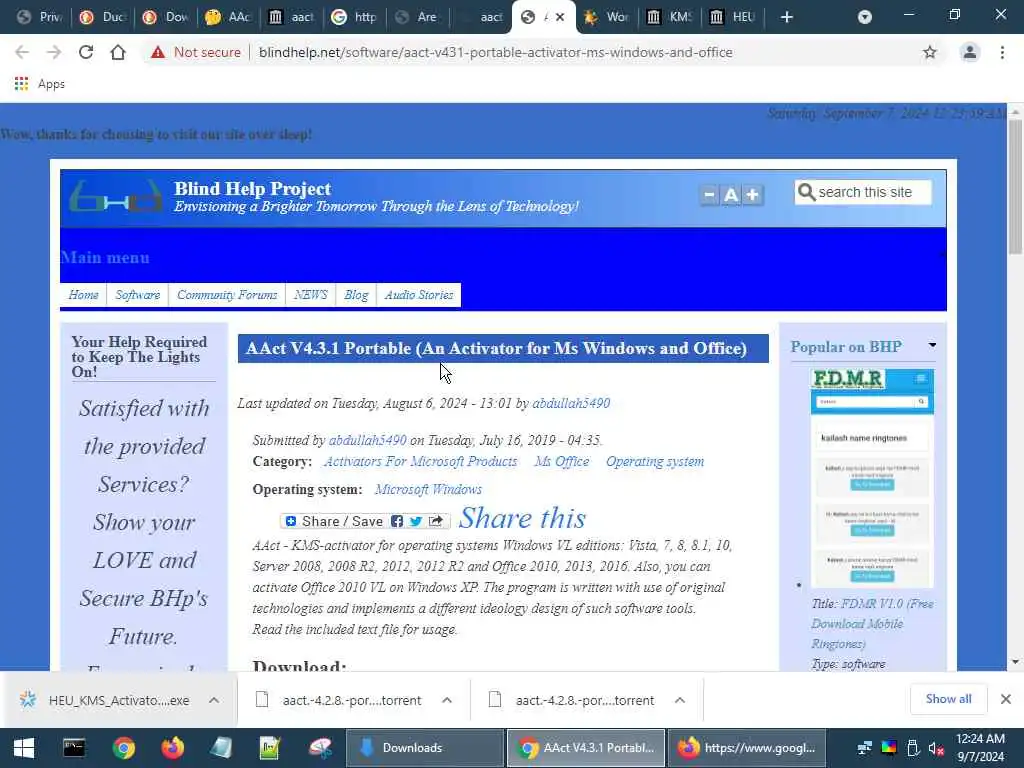Click the network tray icon
Screen dimensions: 1024x768
pyautogui.click(x=865, y=748)
